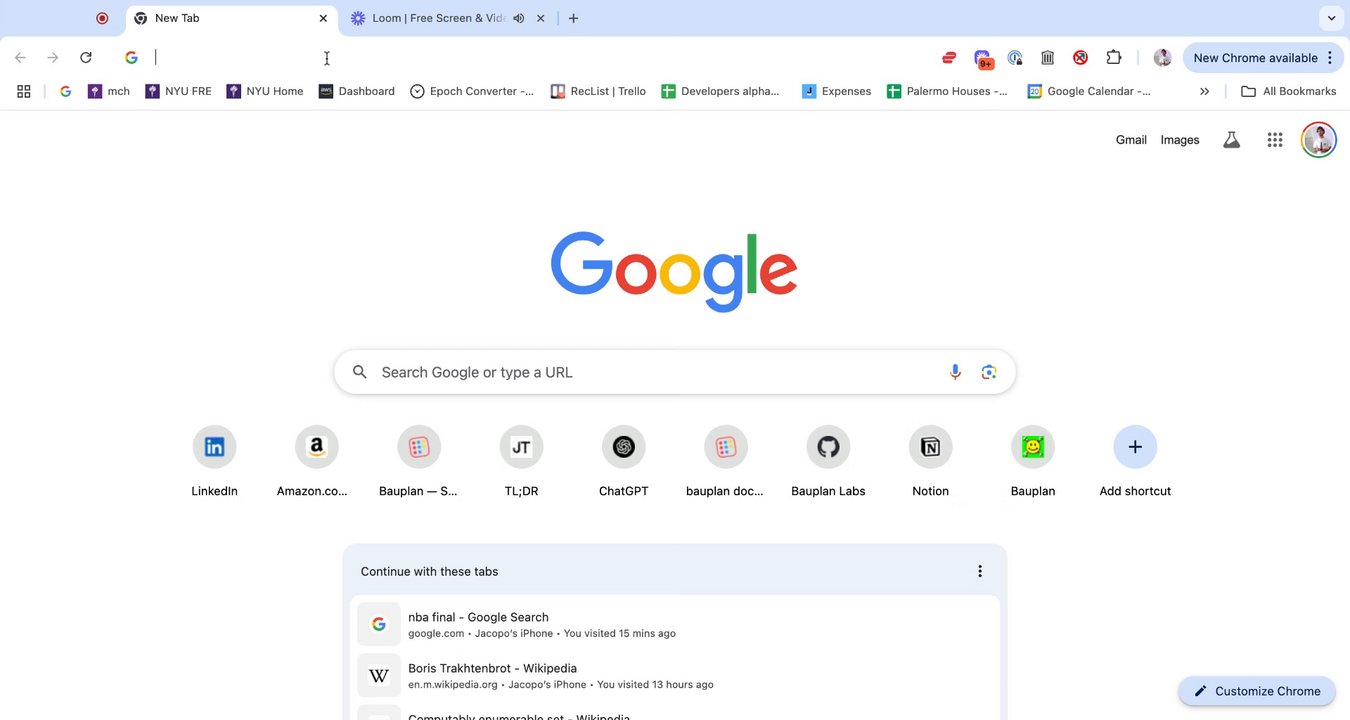Start a voice search with the microphone
The image size is (1350, 720).
[x=955, y=372]
